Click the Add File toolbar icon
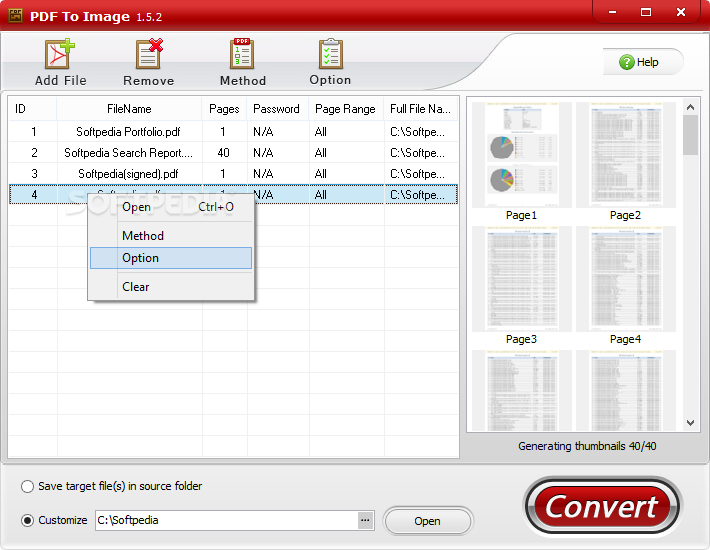 (60, 54)
